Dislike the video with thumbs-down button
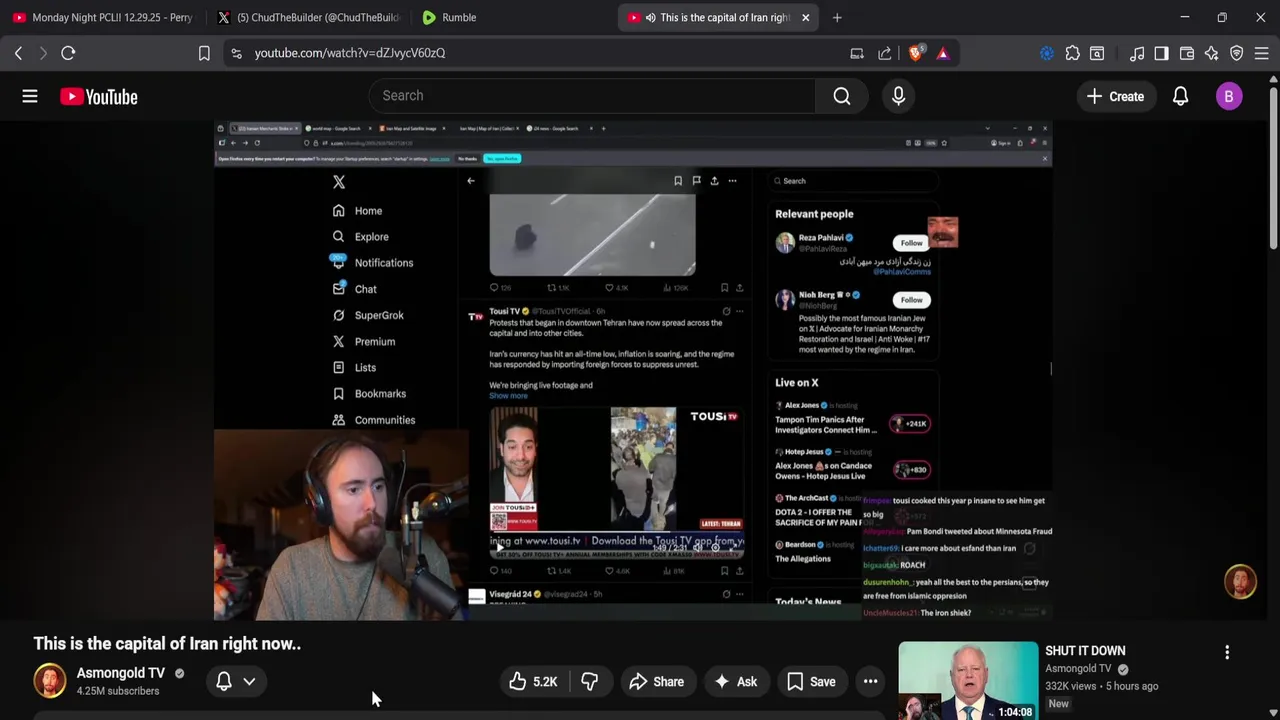Image resolution: width=1280 pixels, height=720 pixels. point(590,682)
